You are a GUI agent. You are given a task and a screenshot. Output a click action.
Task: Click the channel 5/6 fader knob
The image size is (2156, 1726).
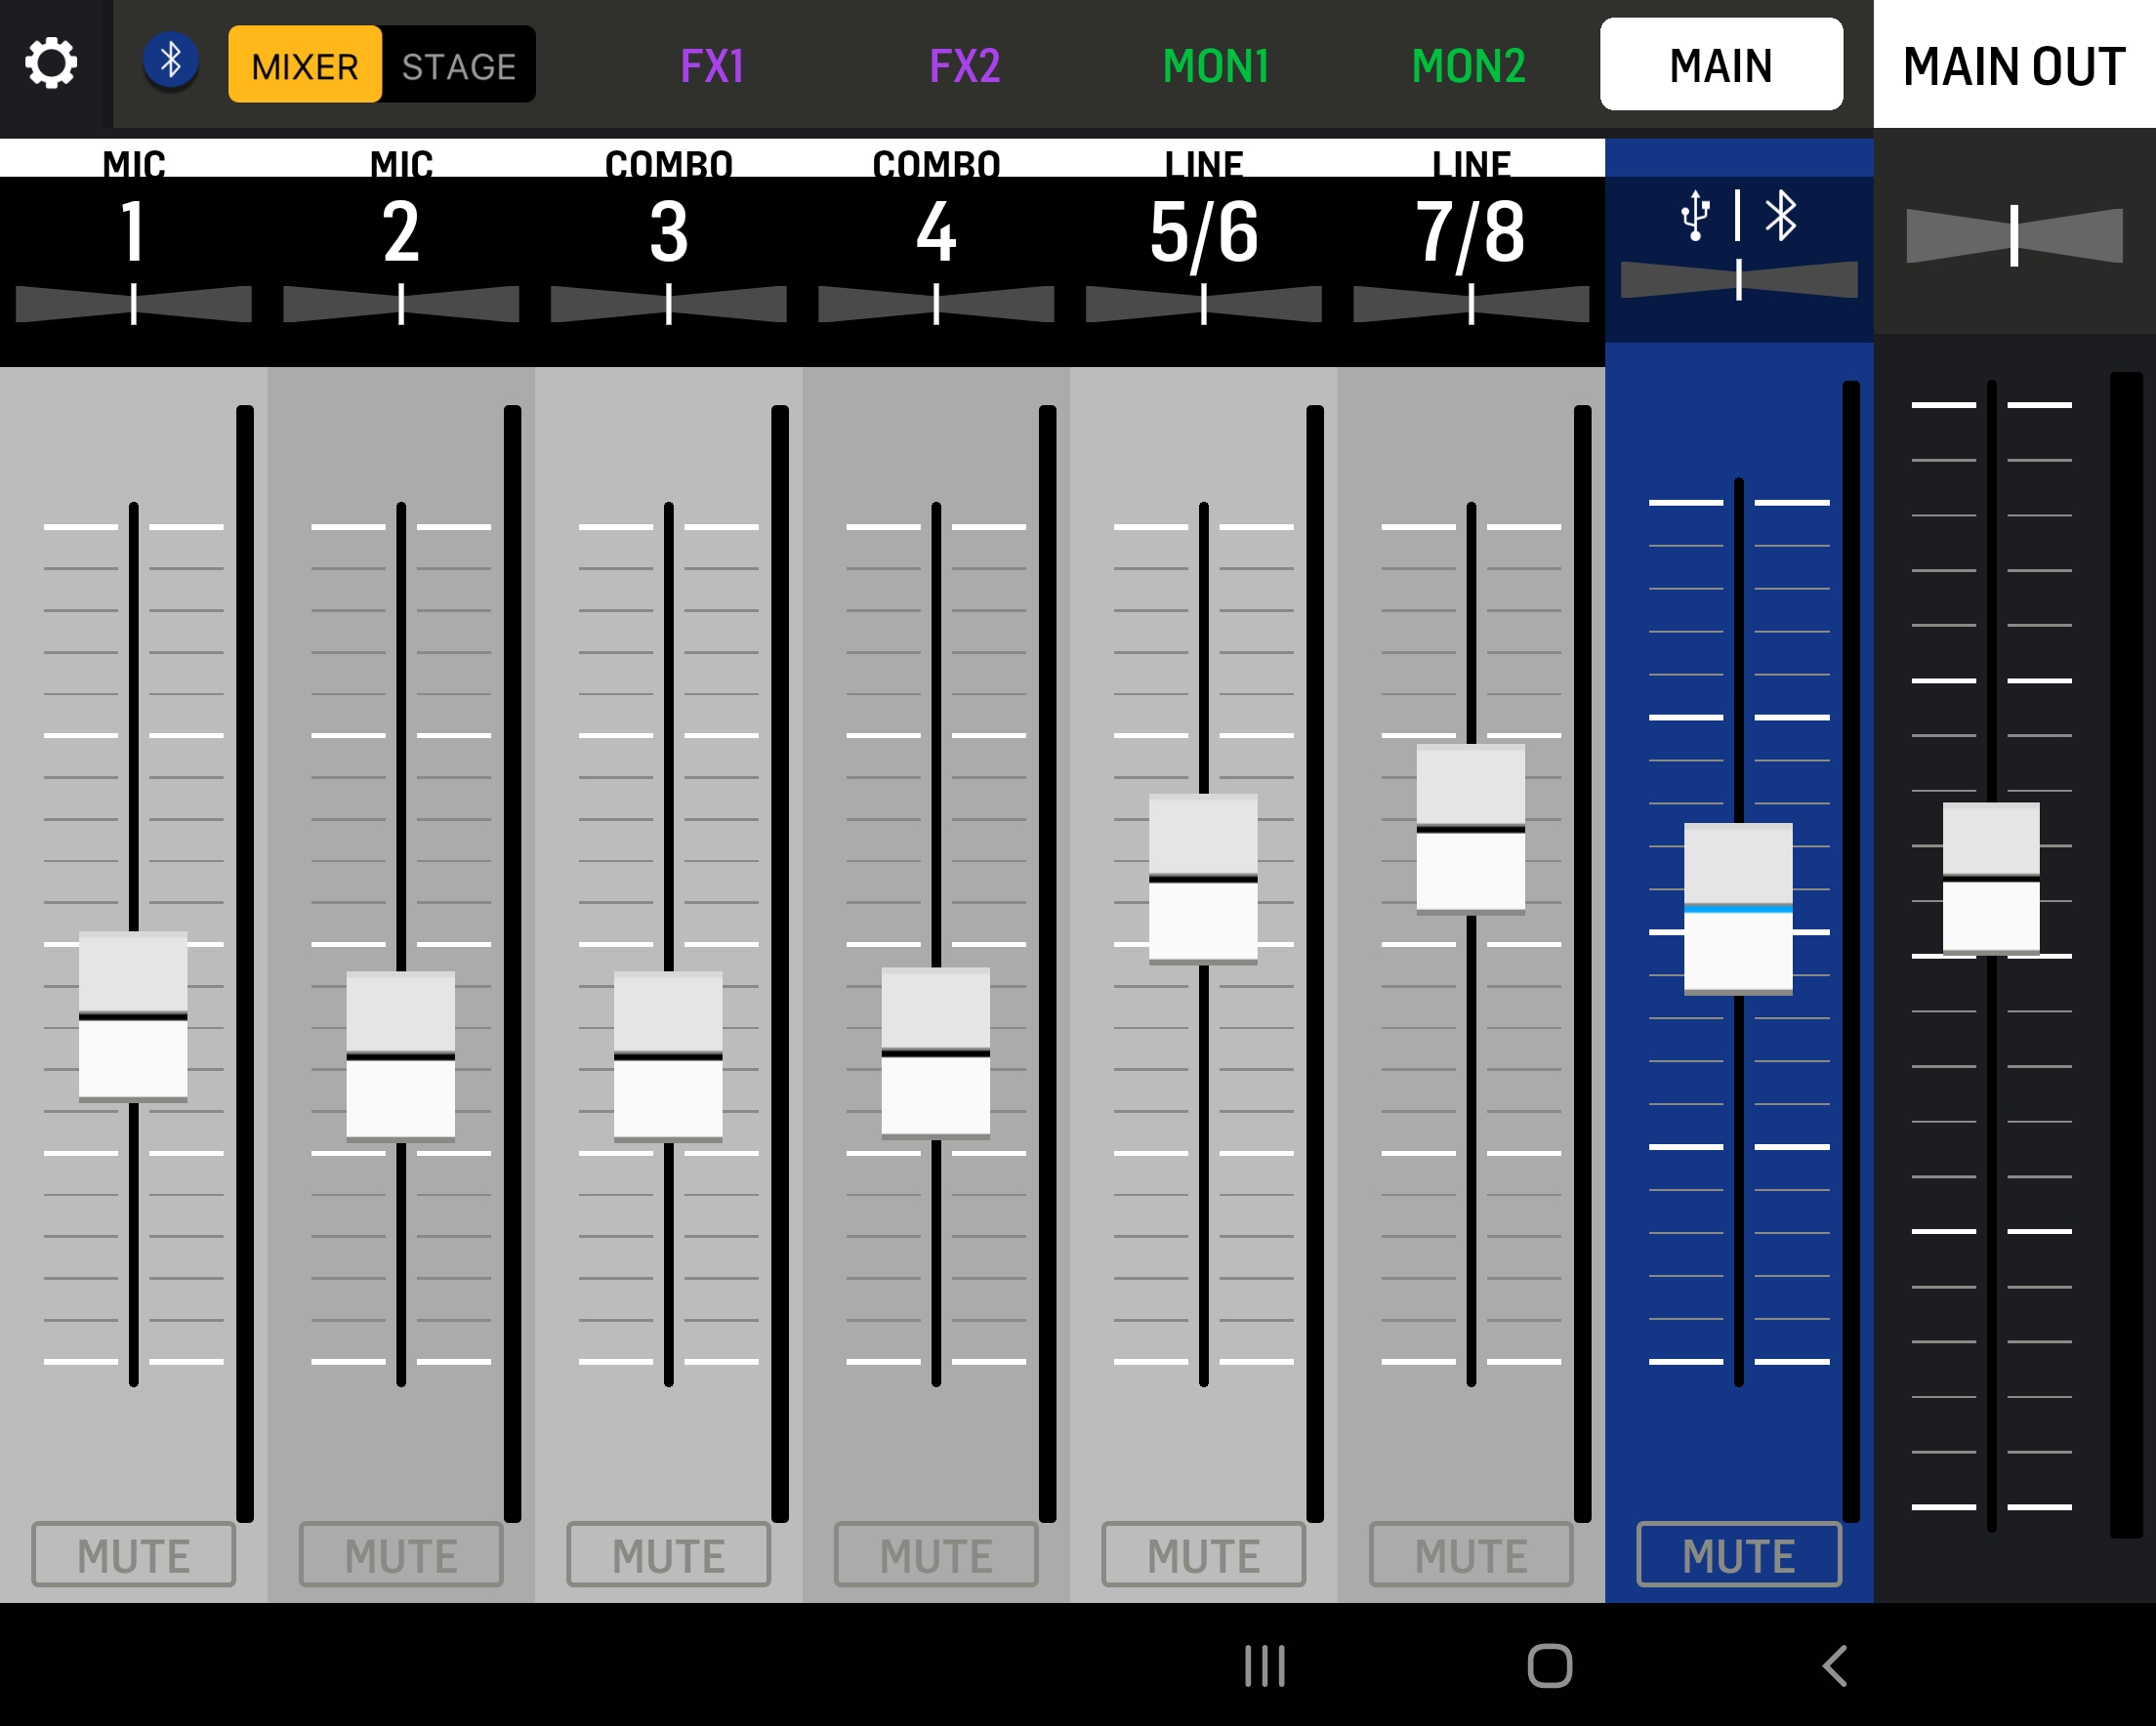pos(1203,878)
